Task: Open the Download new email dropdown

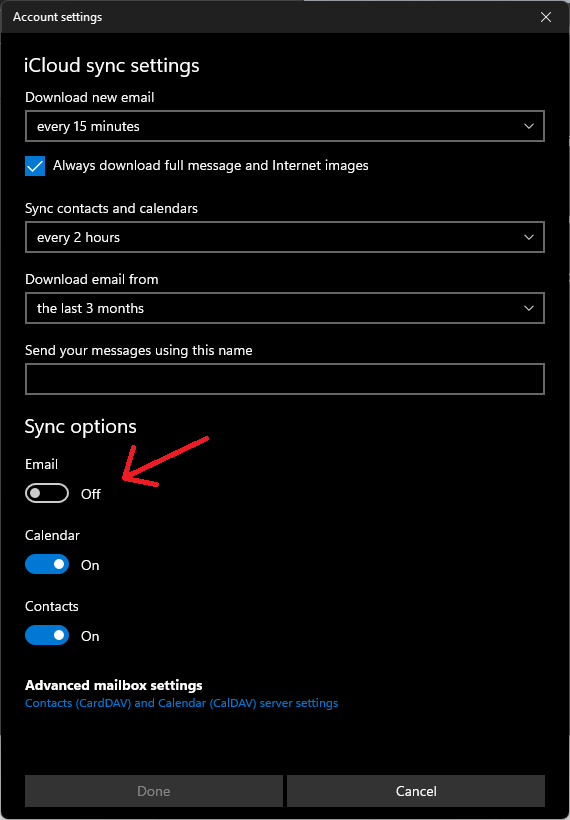Action: click(284, 126)
